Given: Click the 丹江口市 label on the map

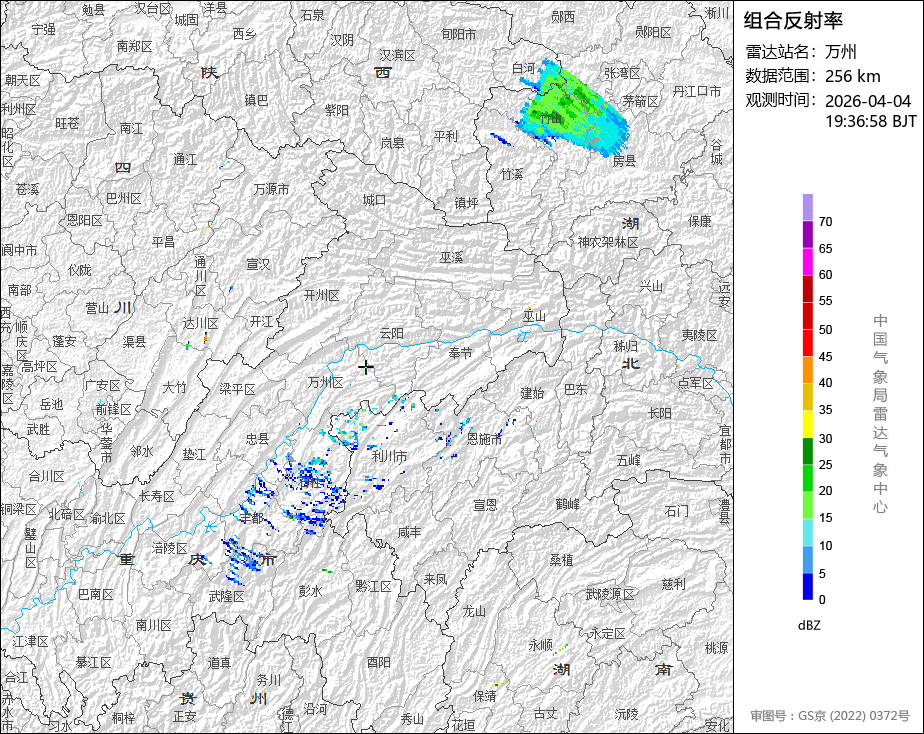Looking at the screenshot, I should (697, 91).
